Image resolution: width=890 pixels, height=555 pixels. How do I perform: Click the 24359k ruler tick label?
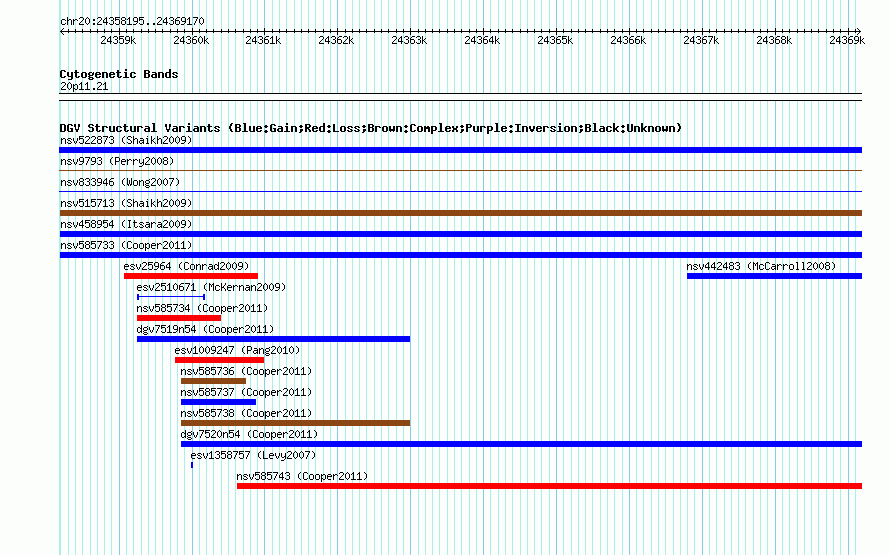tap(118, 40)
